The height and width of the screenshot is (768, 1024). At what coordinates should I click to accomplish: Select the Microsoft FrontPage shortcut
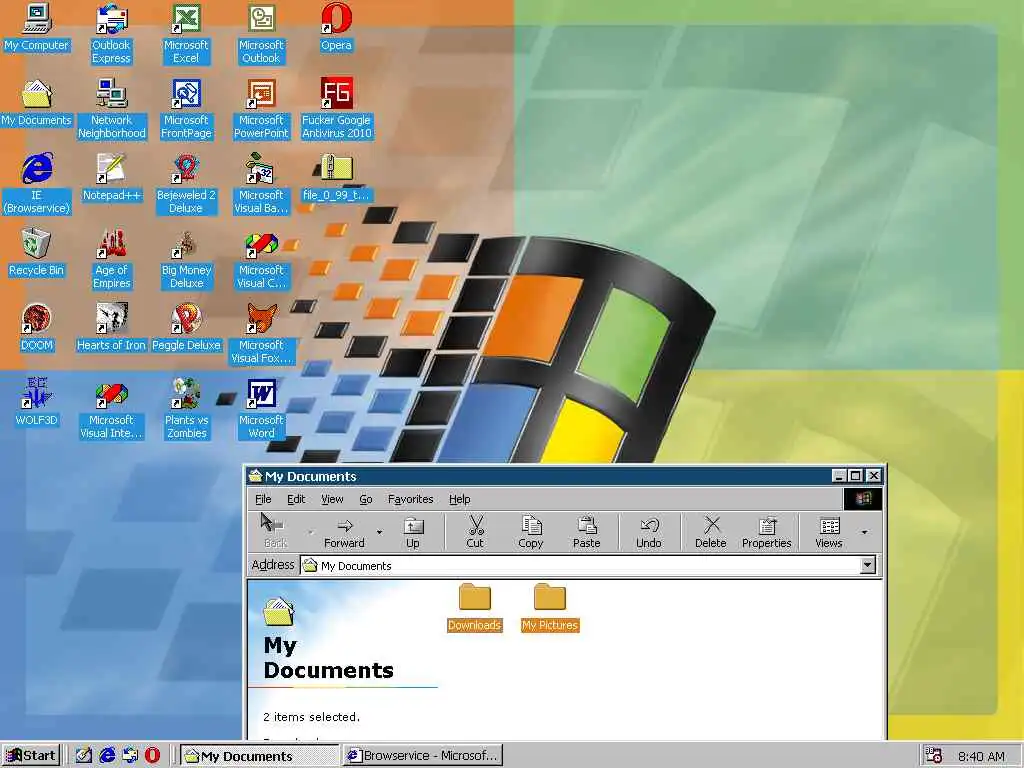[186, 109]
